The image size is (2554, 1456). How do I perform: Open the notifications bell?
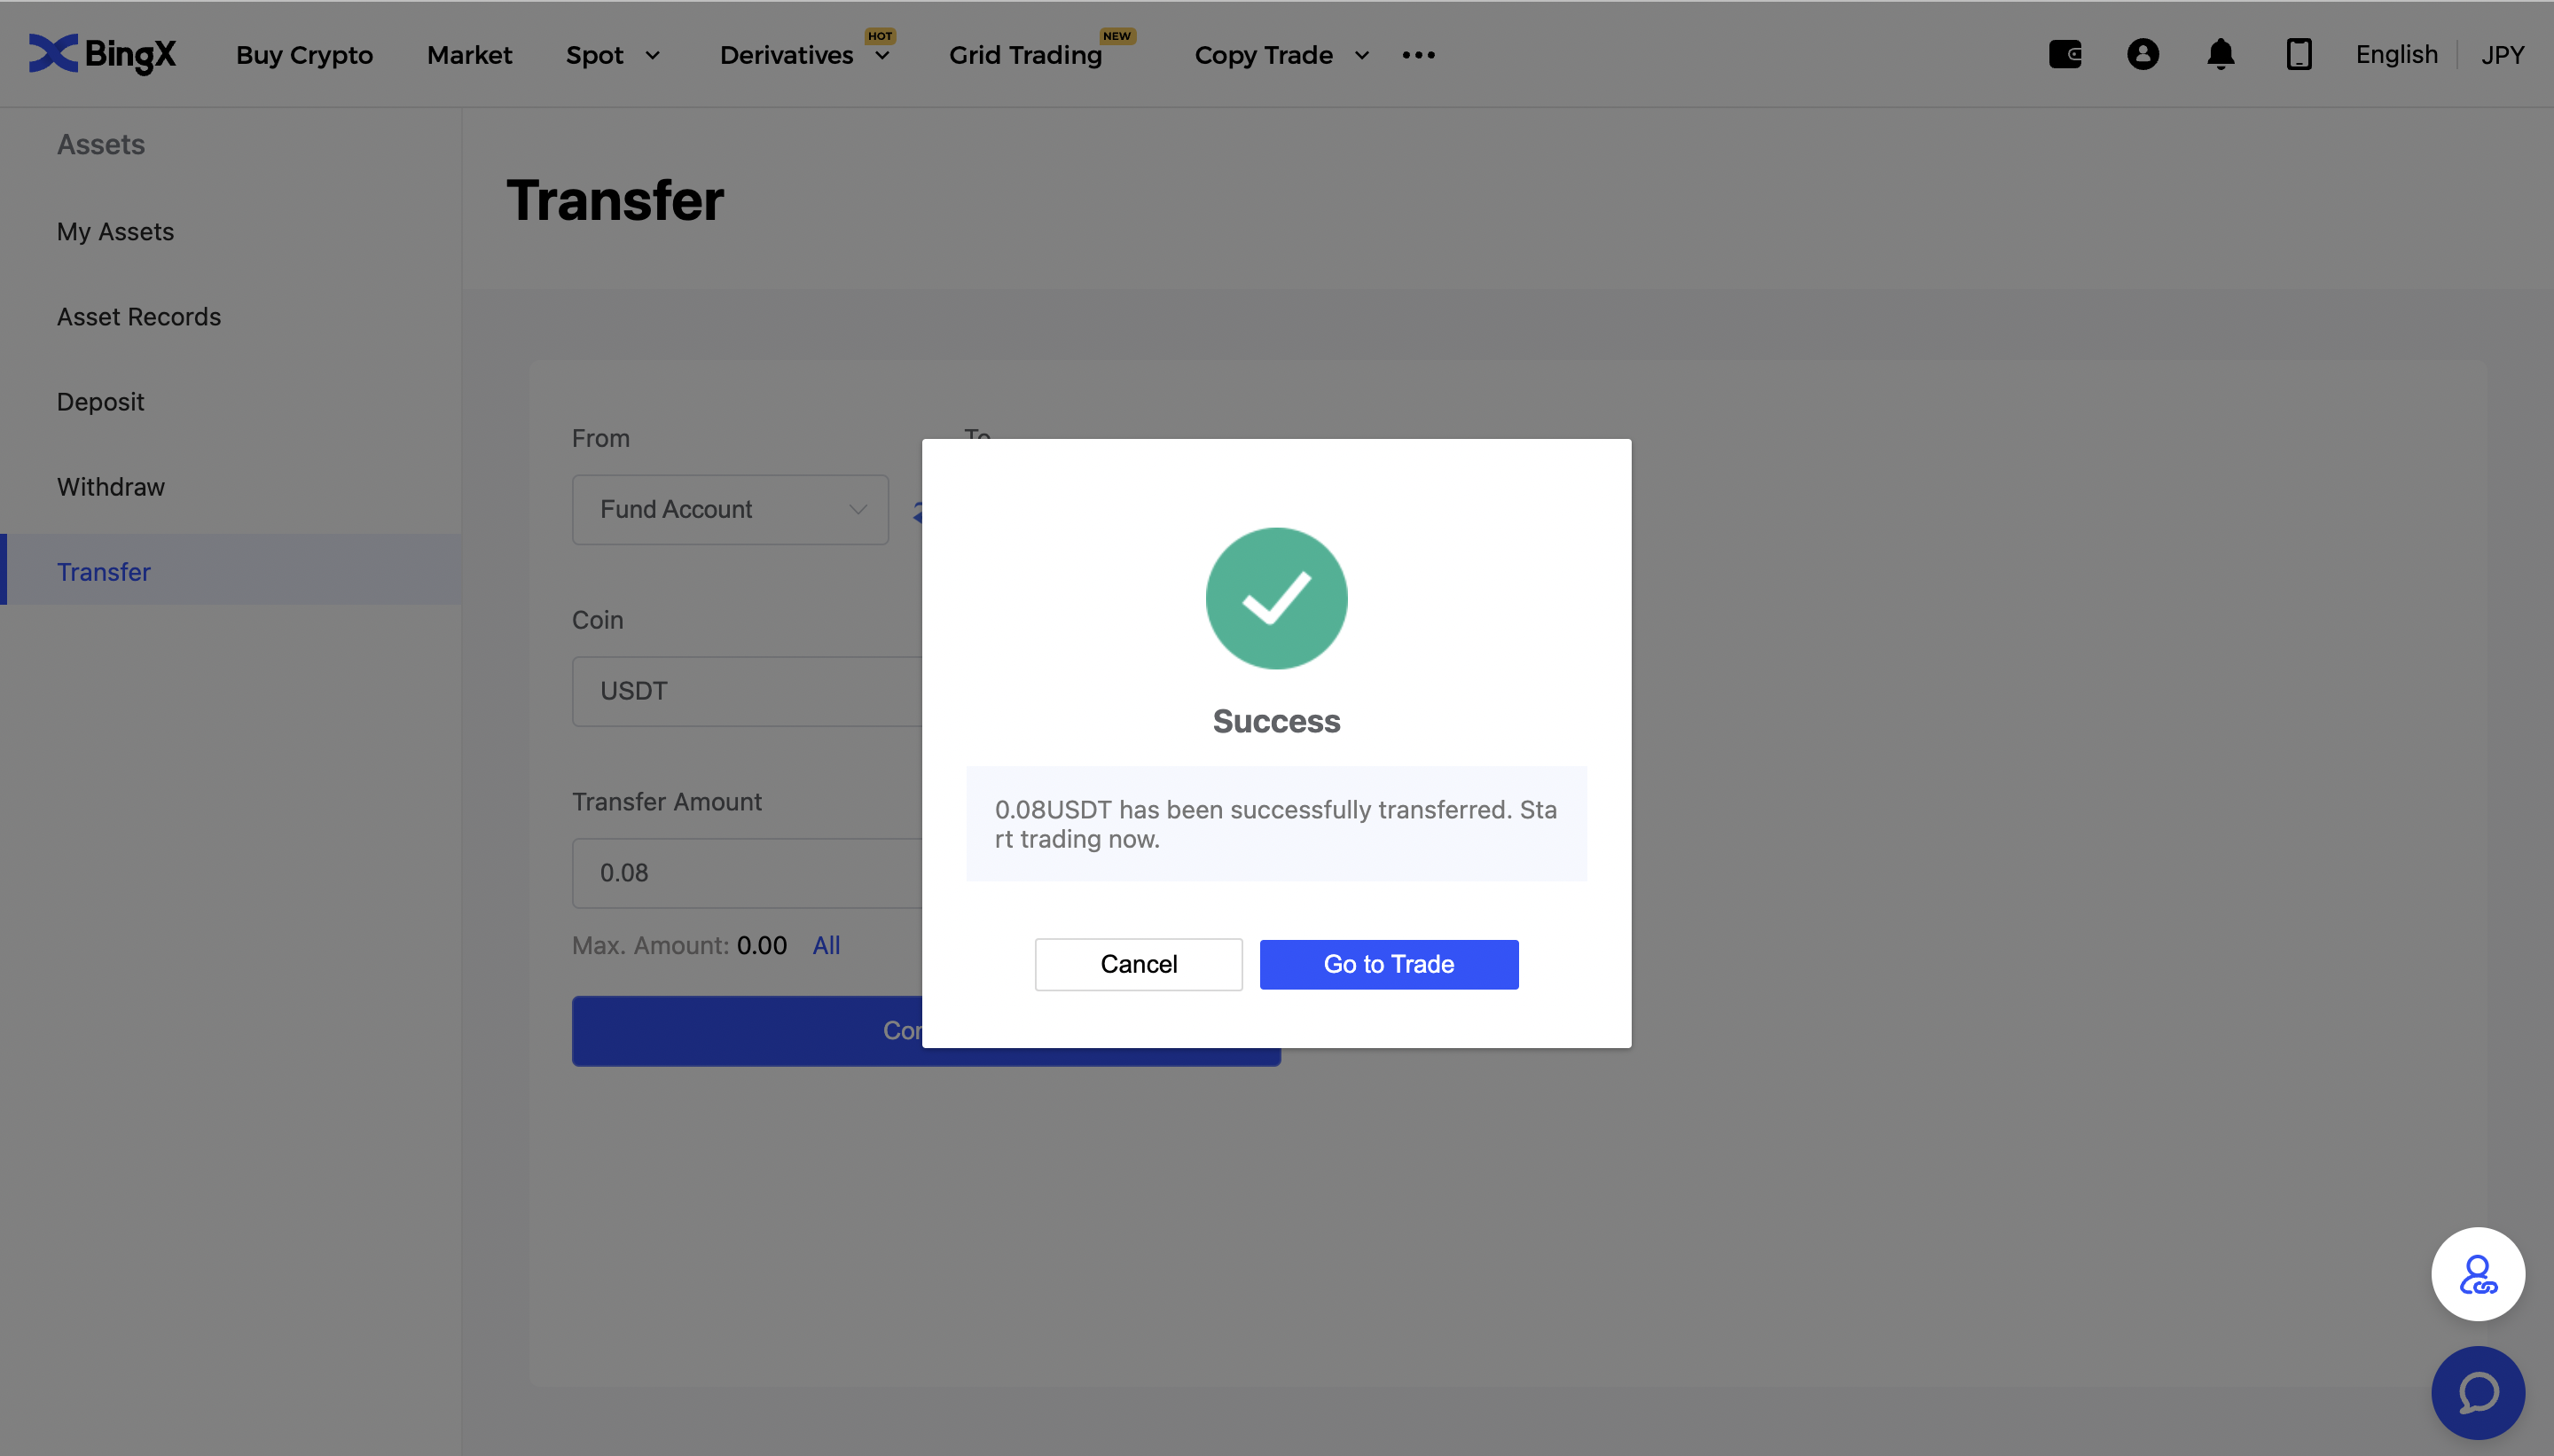pyautogui.click(x=2220, y=54)
